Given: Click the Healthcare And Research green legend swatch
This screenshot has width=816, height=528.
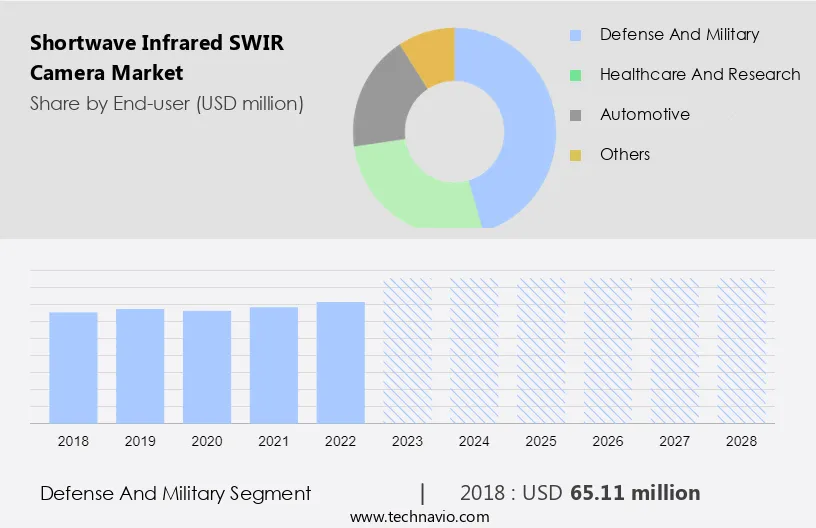Looking at the screenshot, I should click(575, 75).
